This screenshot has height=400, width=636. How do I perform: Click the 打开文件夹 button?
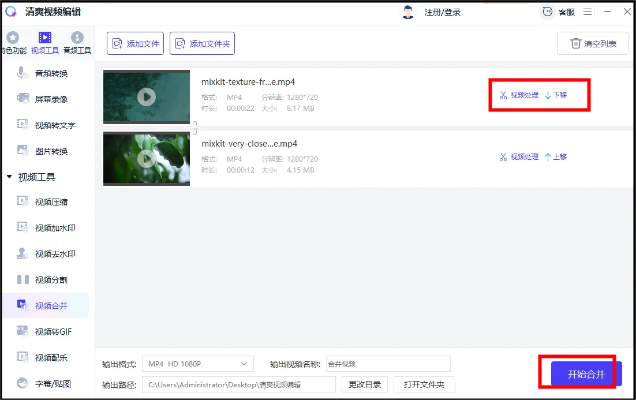[x=424, y=385]
